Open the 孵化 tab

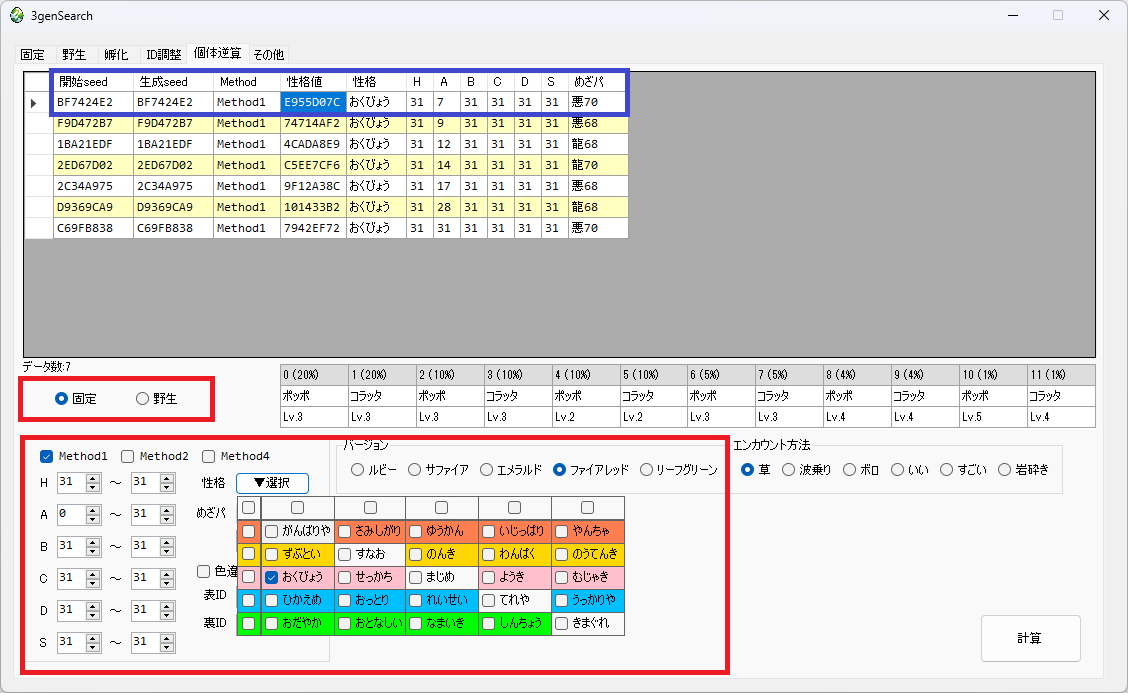116,55
